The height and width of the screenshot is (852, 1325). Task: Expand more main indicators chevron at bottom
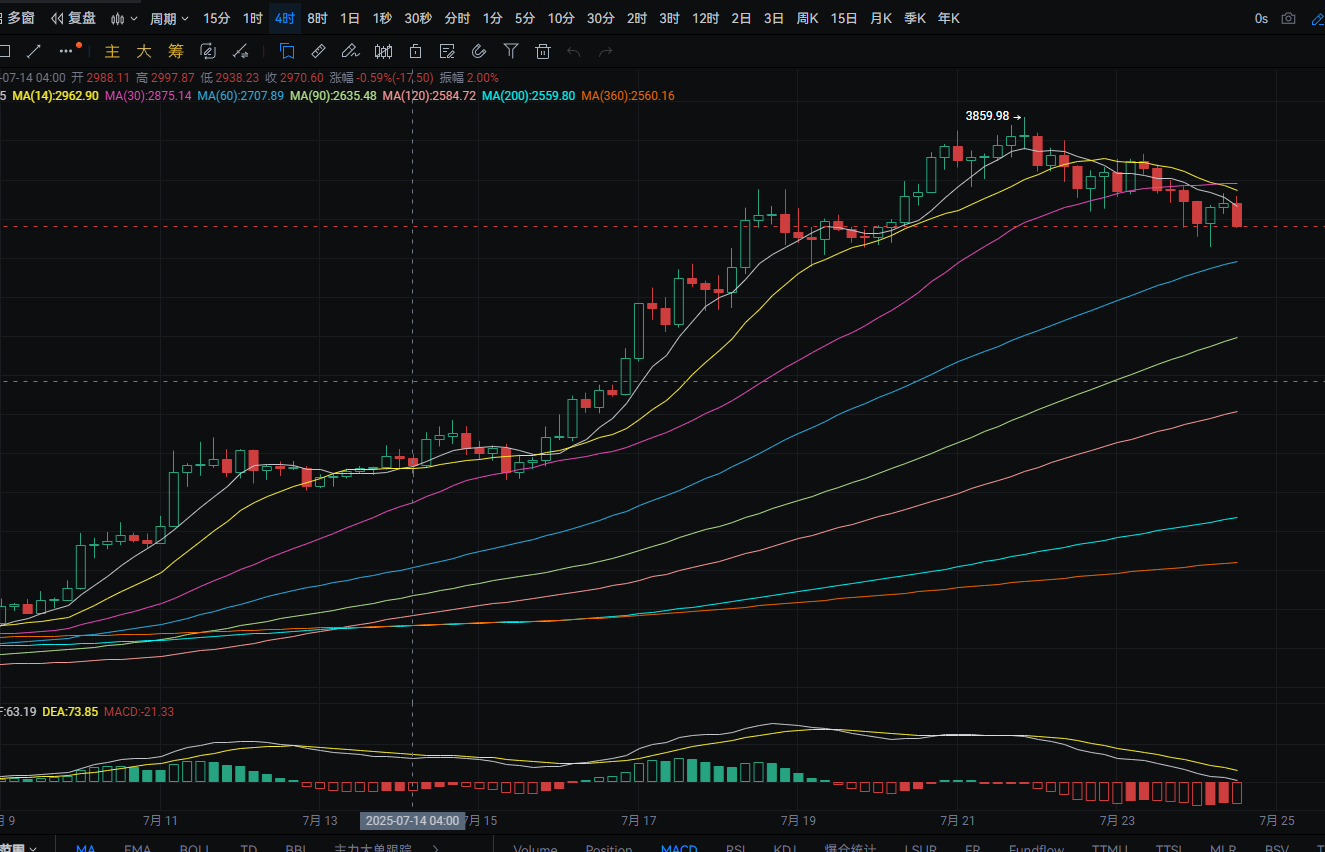[435, 849]
